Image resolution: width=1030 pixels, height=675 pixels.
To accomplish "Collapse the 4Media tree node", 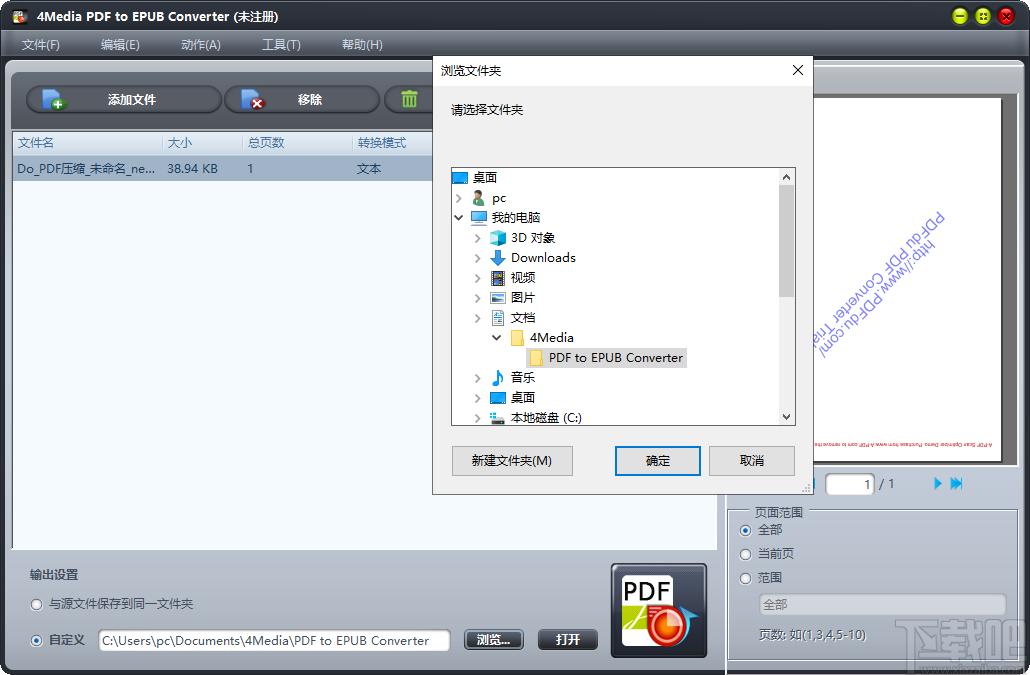I will [497, 338].
